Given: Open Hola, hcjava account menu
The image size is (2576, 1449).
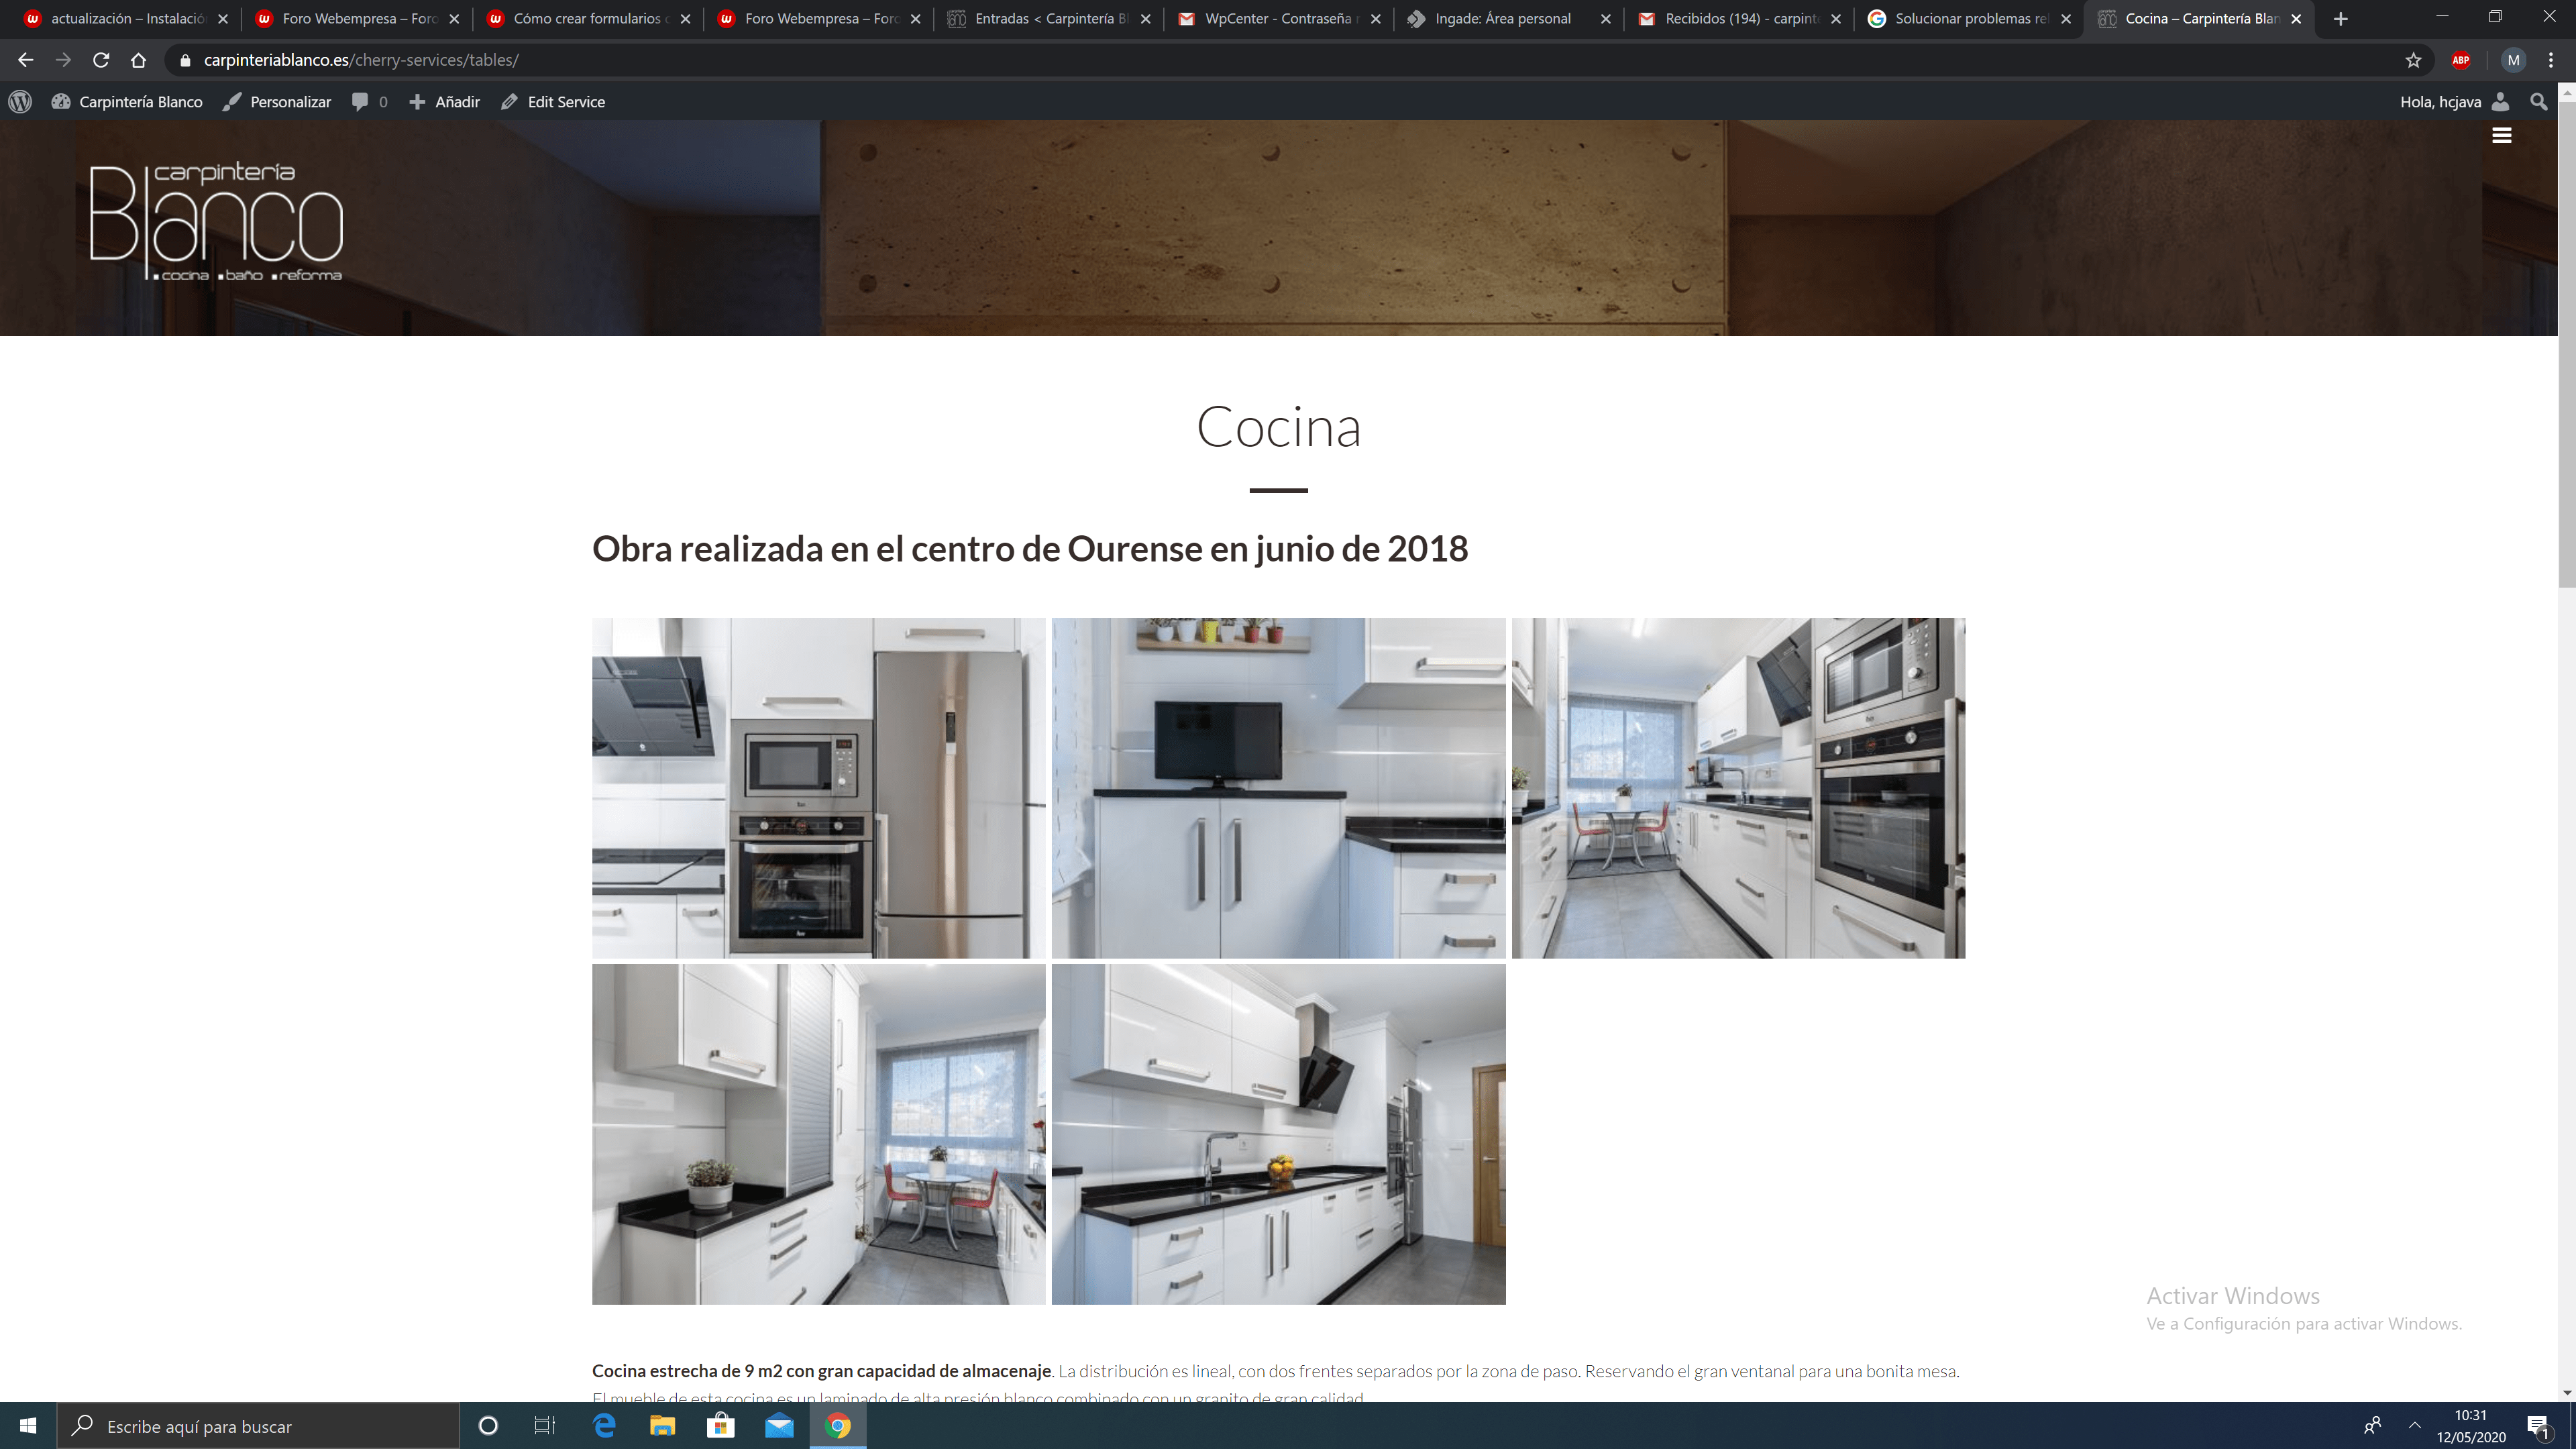Looking at the screenshot, I should click(2455, 102).
